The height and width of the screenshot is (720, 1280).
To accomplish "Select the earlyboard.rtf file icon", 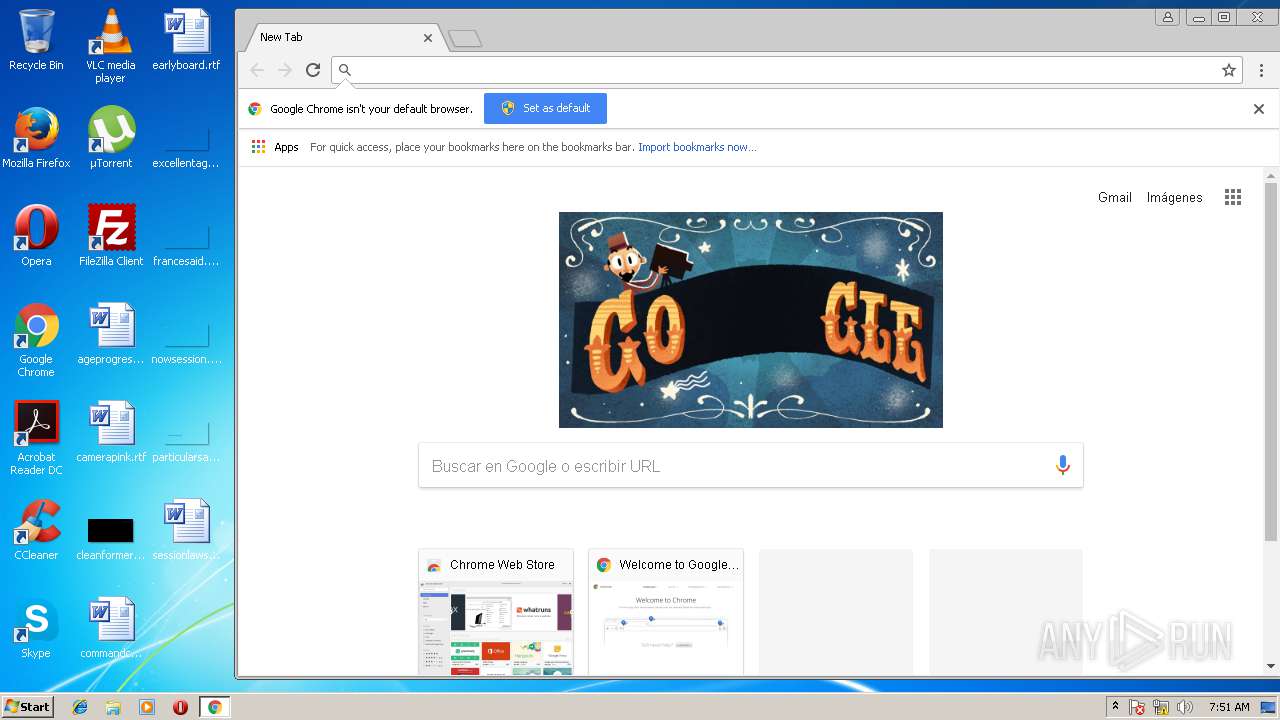I will pyautogui.click(x=186, y=40).
